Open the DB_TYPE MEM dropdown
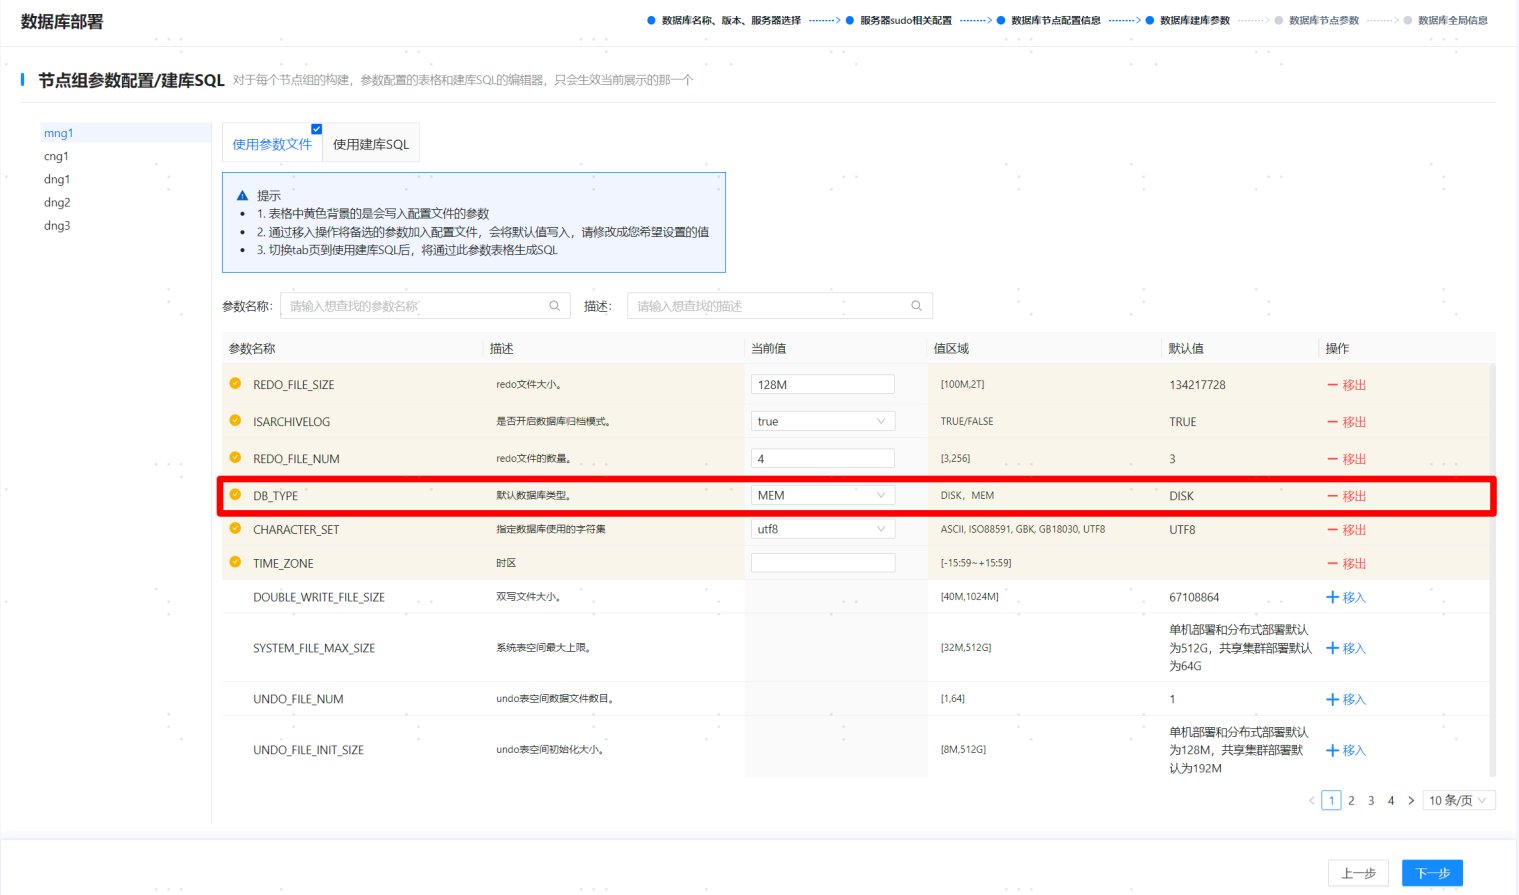Viewport: 1519px width, 895px height. coord(822,495)
